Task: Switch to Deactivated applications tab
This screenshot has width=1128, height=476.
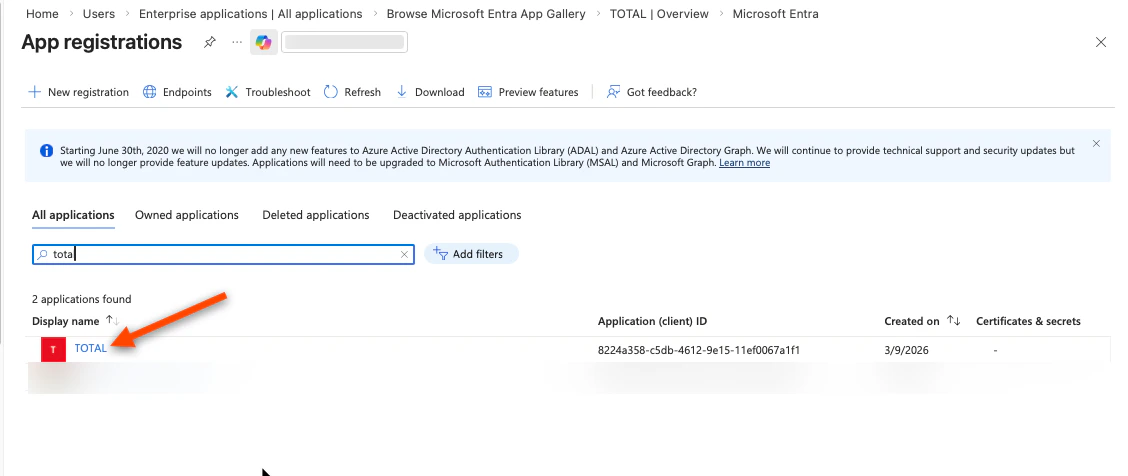Action: [x=458, y=215]
